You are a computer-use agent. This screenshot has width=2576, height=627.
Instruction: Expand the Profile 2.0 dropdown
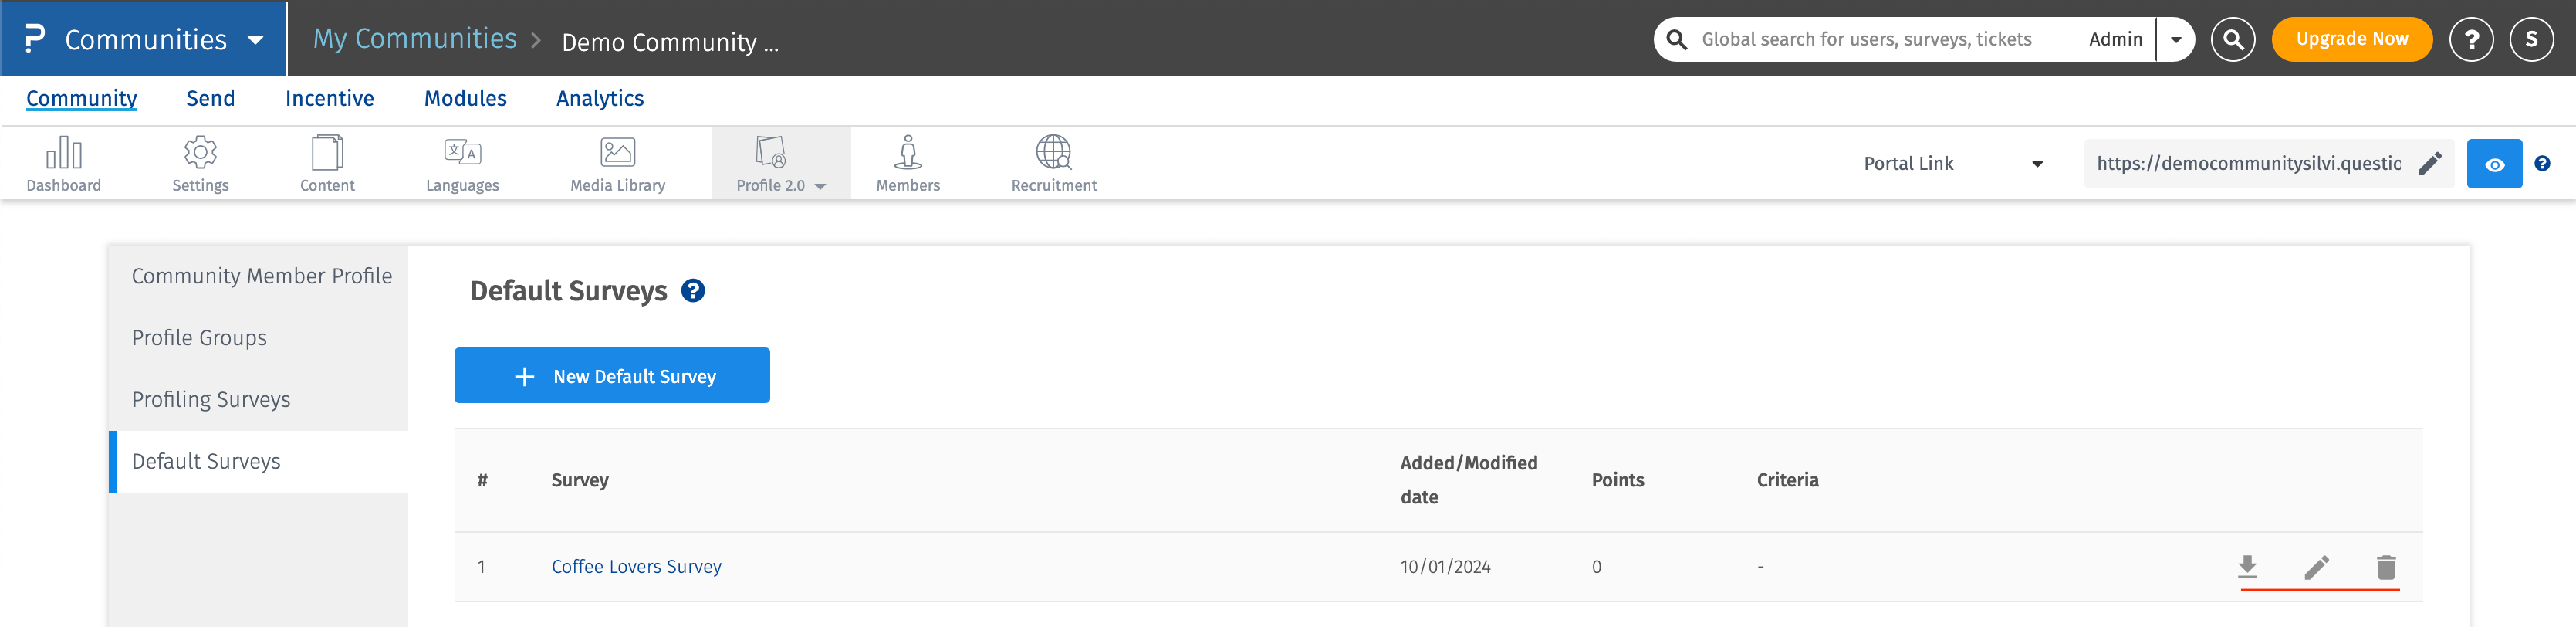780,164
